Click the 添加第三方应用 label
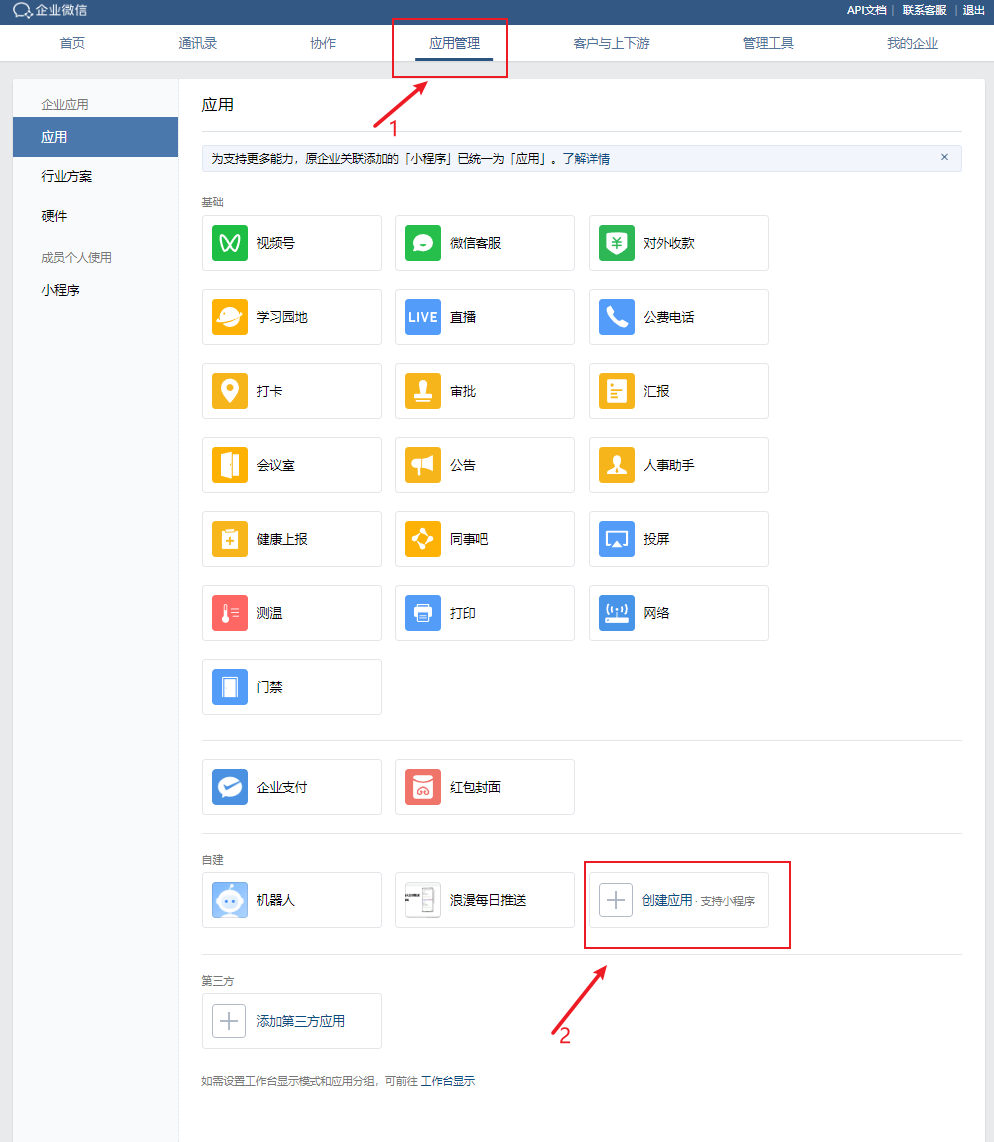The height and width of the screenshot is (1142, 994). [301, 1021]
